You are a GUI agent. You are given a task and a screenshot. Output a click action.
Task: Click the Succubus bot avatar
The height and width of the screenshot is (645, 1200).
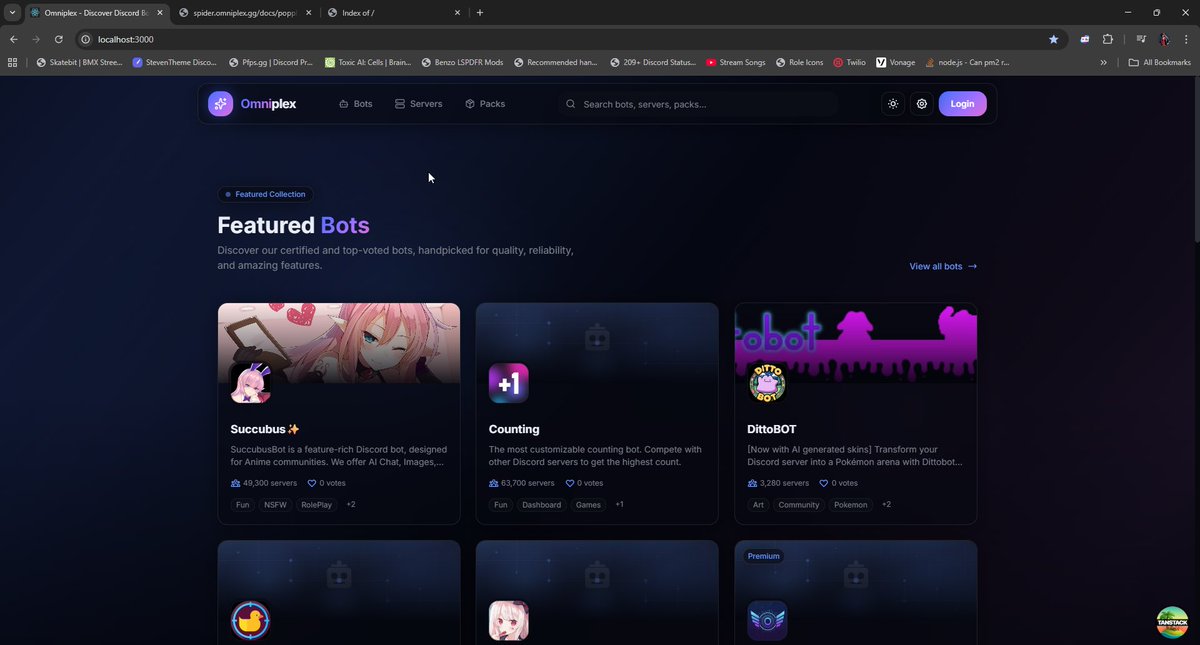click(x=250, y=384)
